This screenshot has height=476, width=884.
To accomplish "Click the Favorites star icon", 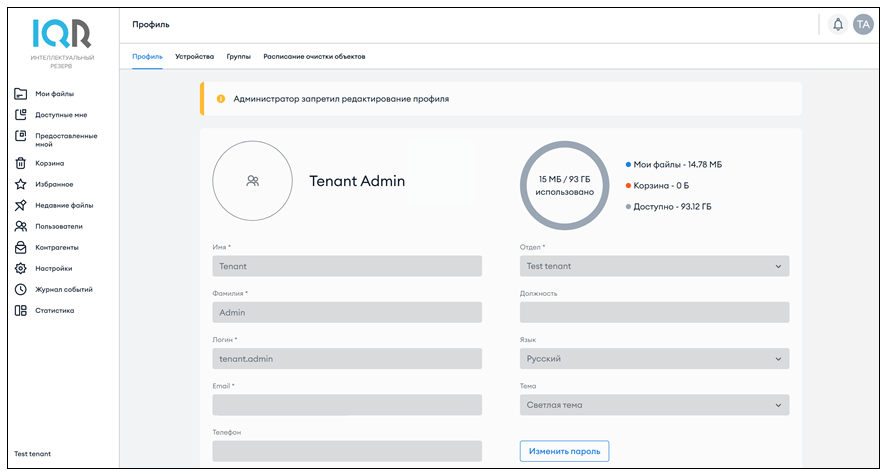I will [x=21, y=184].
